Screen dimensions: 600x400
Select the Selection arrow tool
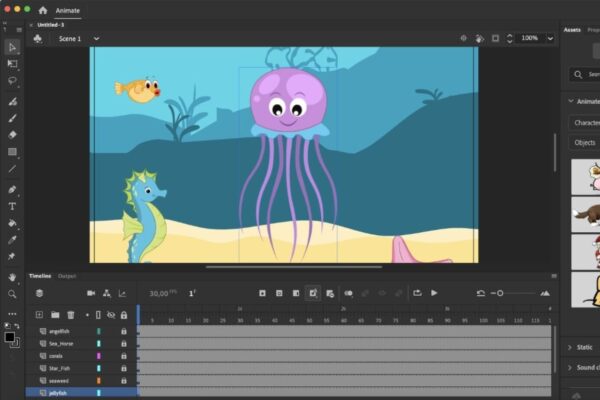(12, 47)
